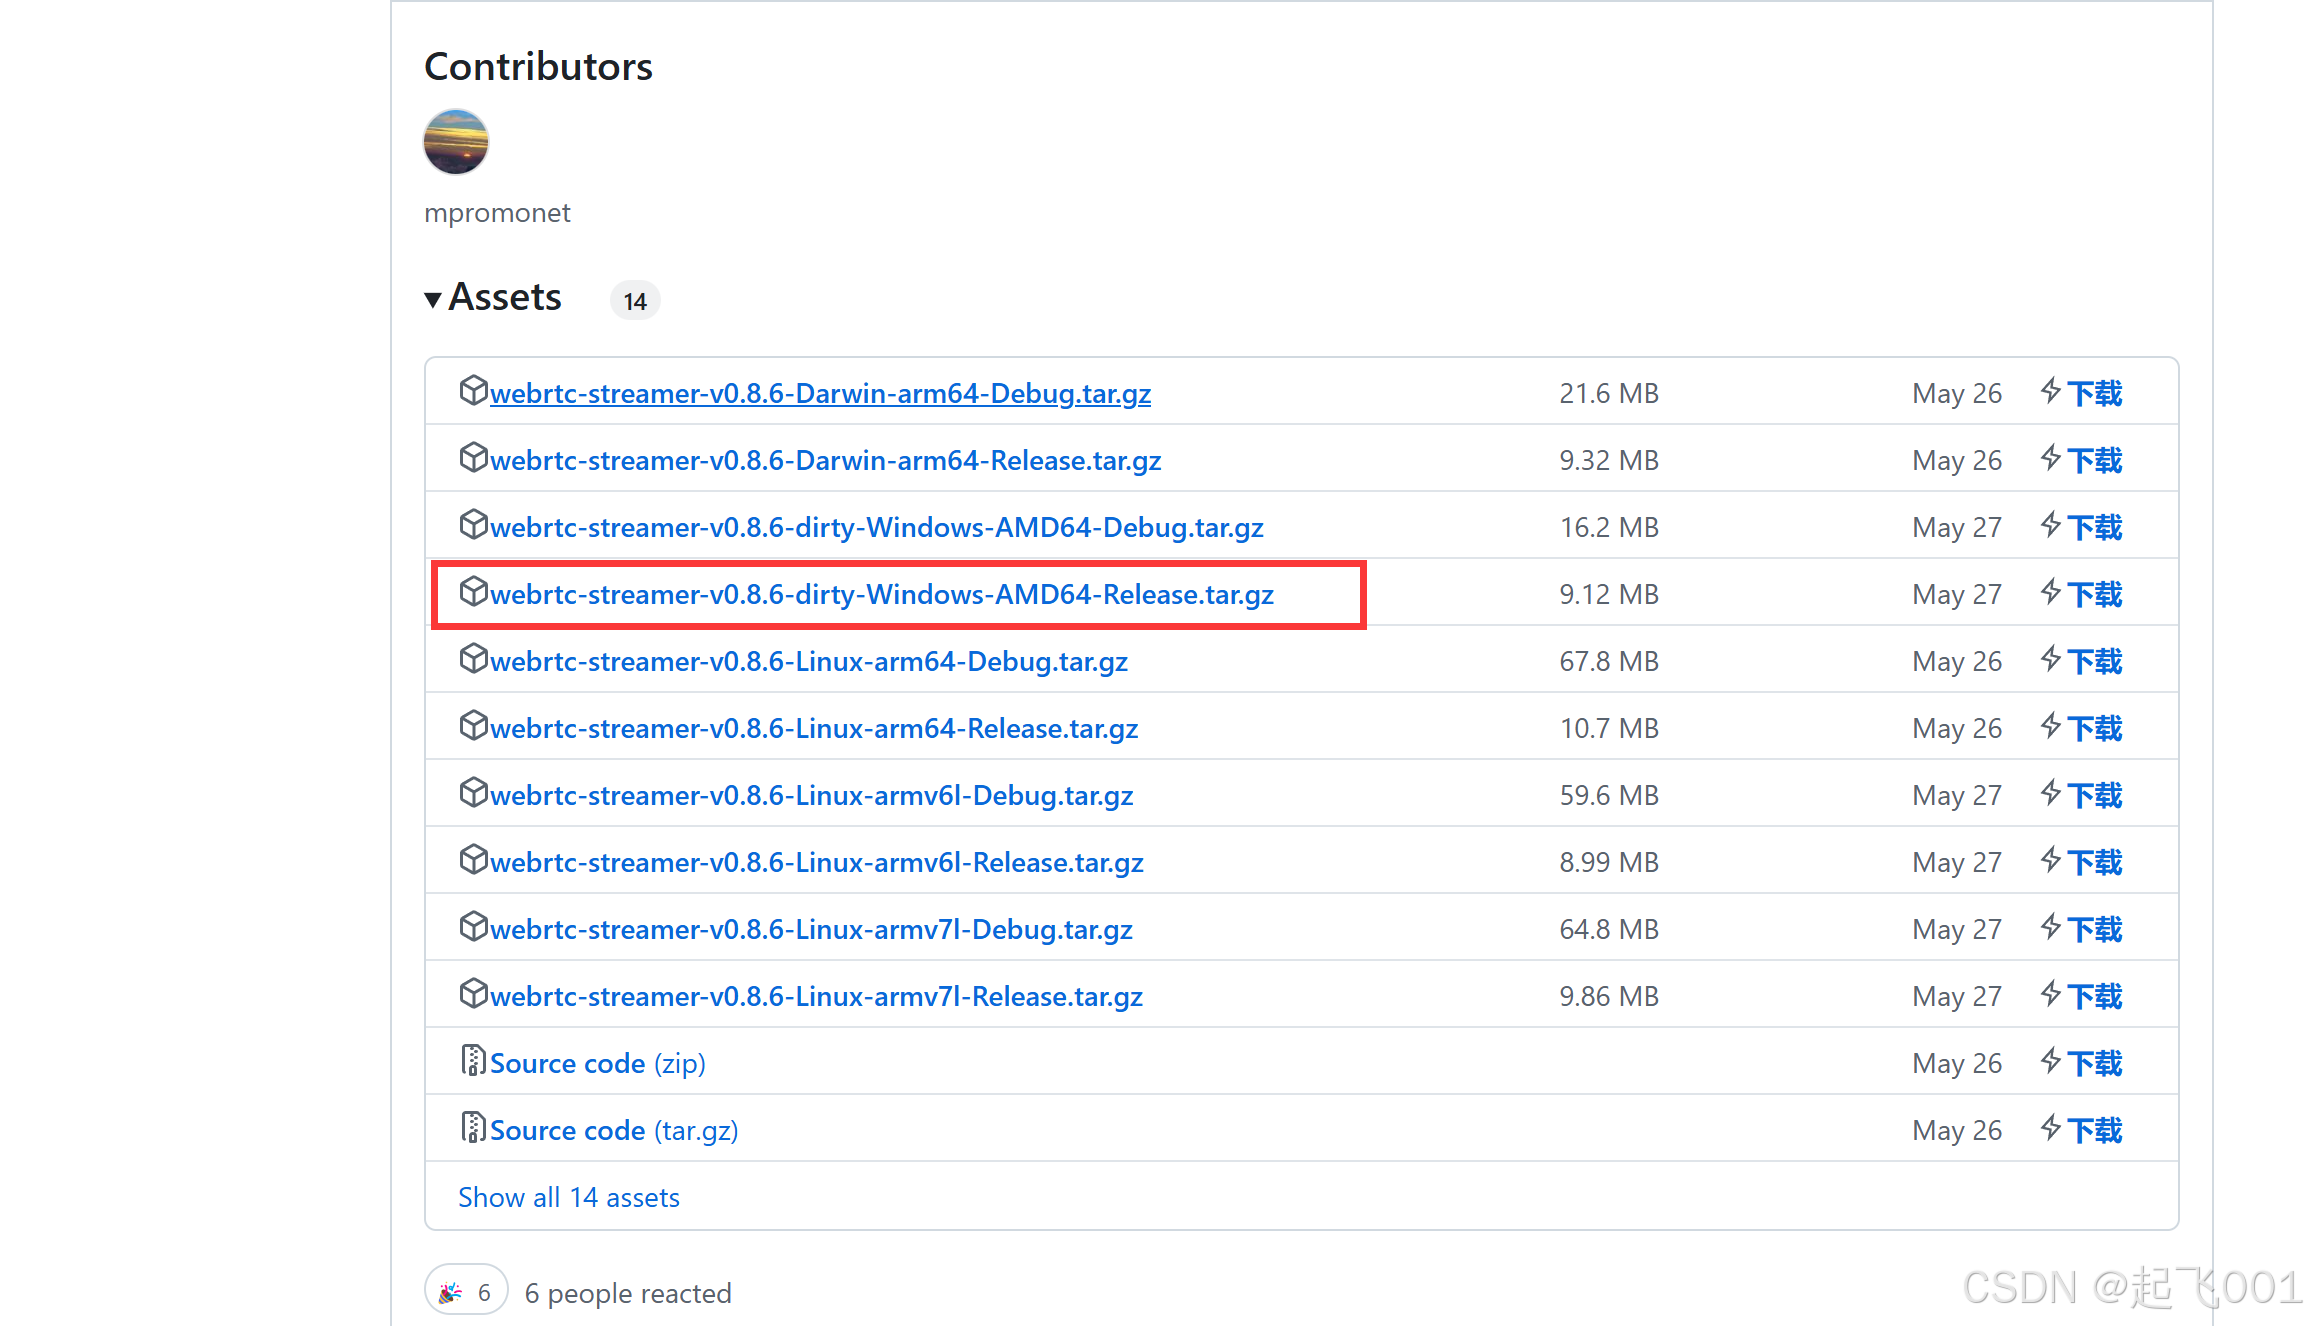2308x1326 pixels.
Task: Click package icon beside Windows-AMD64-Debug archive
Action: pos(473,525)
